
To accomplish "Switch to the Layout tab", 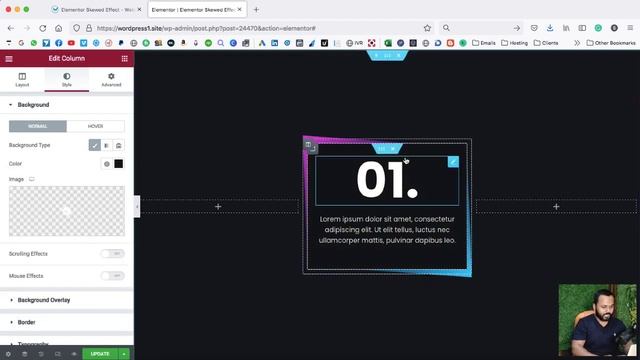I will [22, 80].
